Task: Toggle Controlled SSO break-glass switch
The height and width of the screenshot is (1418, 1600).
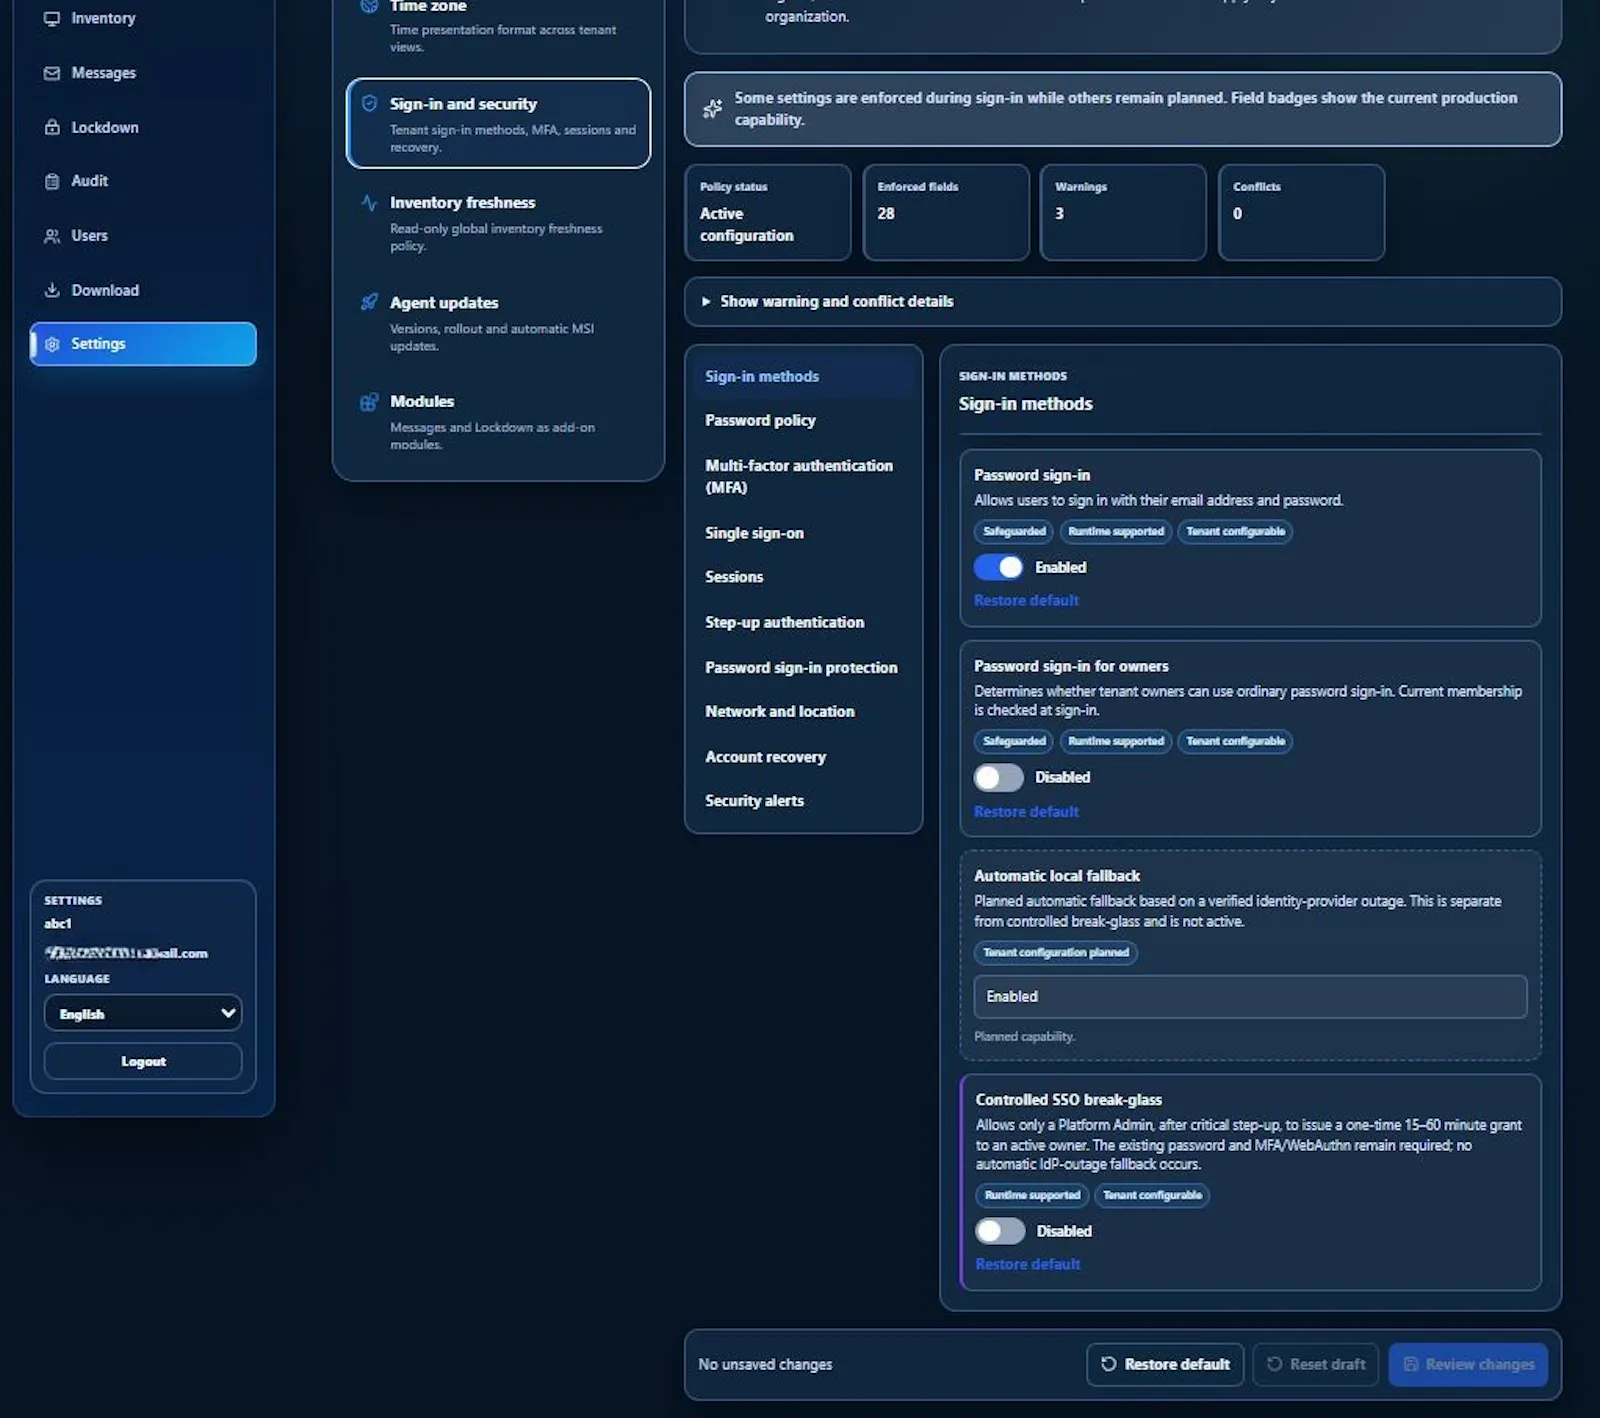Action: point(1000,1231)
